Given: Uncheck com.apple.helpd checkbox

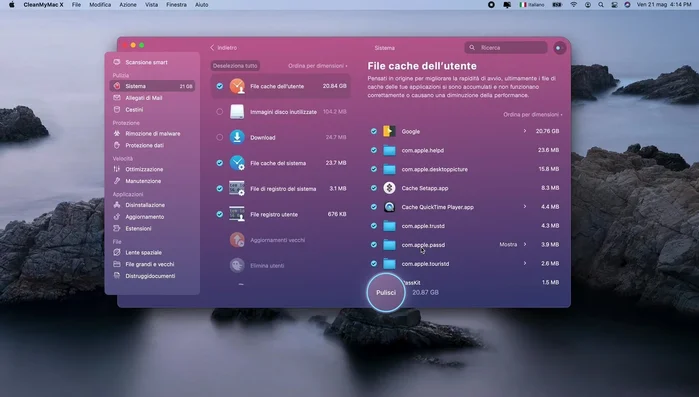Looking at the screenshot, I should [x=374, y=150].
